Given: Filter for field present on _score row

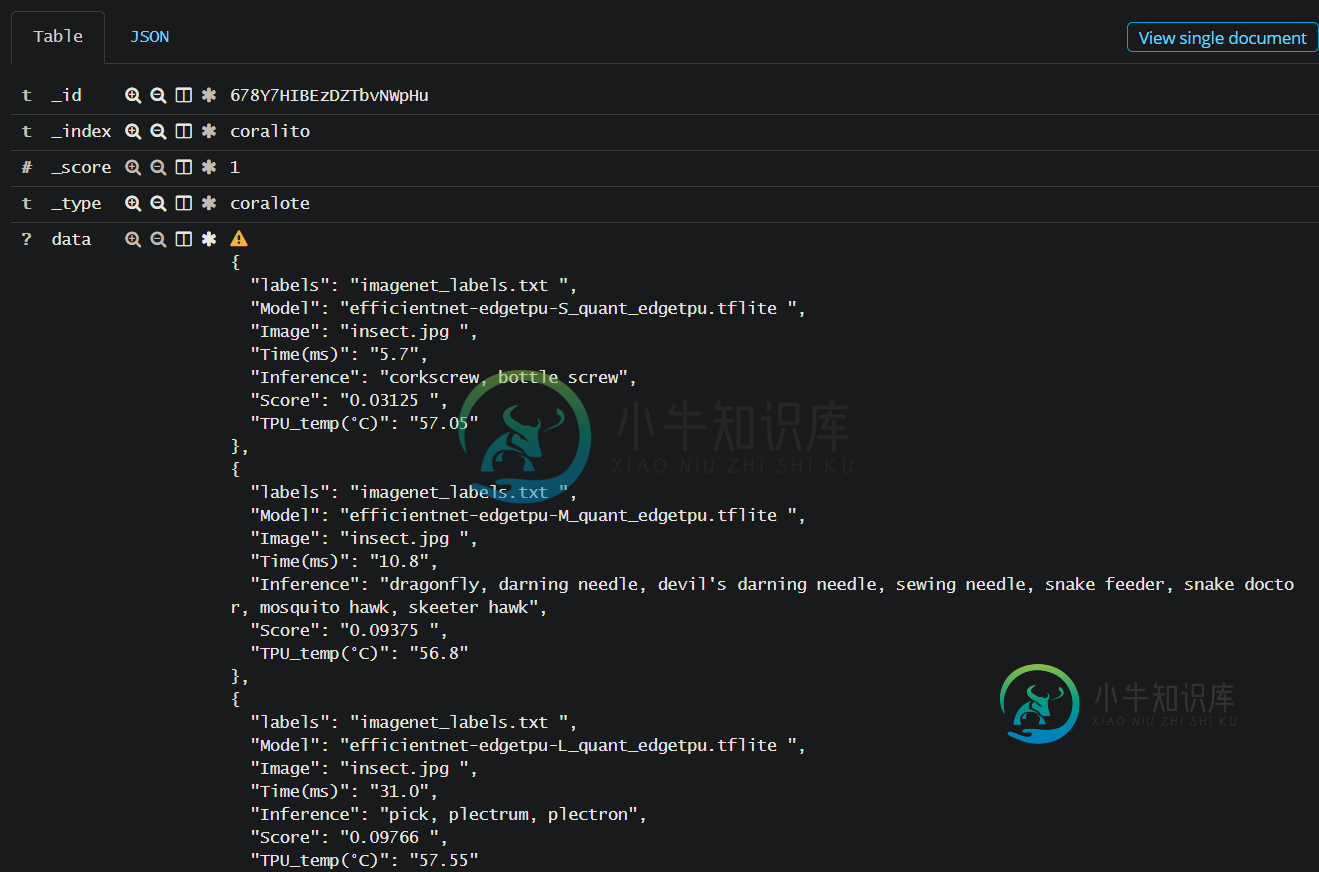Looking at the screenshot, I should tap(209, 167).
